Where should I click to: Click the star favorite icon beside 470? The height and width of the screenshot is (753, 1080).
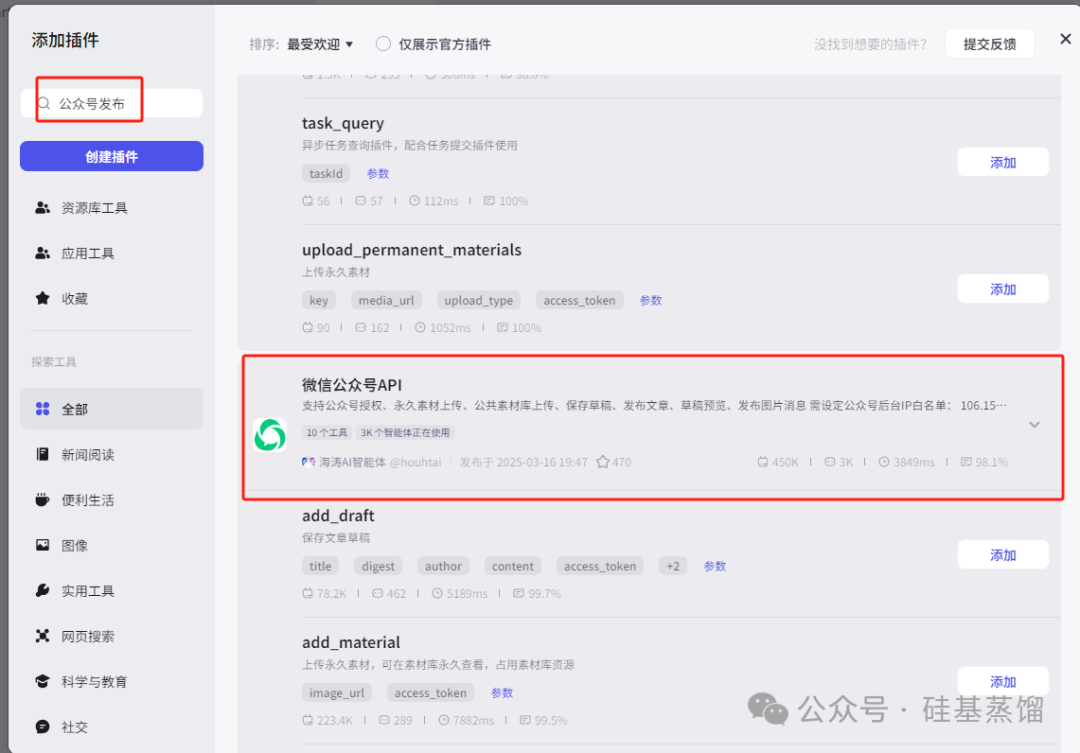coord(603,462)
